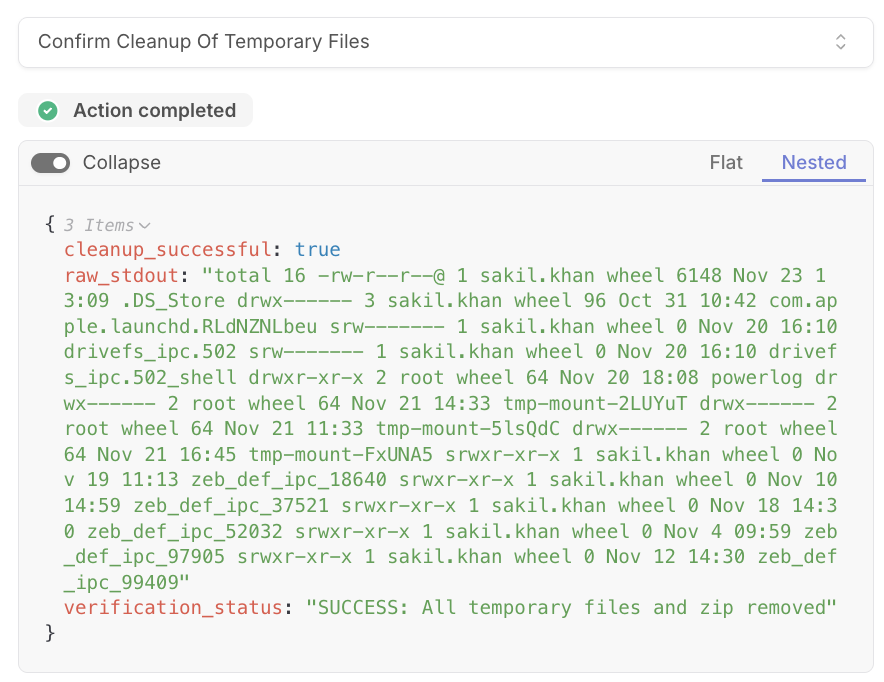Select the cleanup_successful key

click(x=167, y=249)
